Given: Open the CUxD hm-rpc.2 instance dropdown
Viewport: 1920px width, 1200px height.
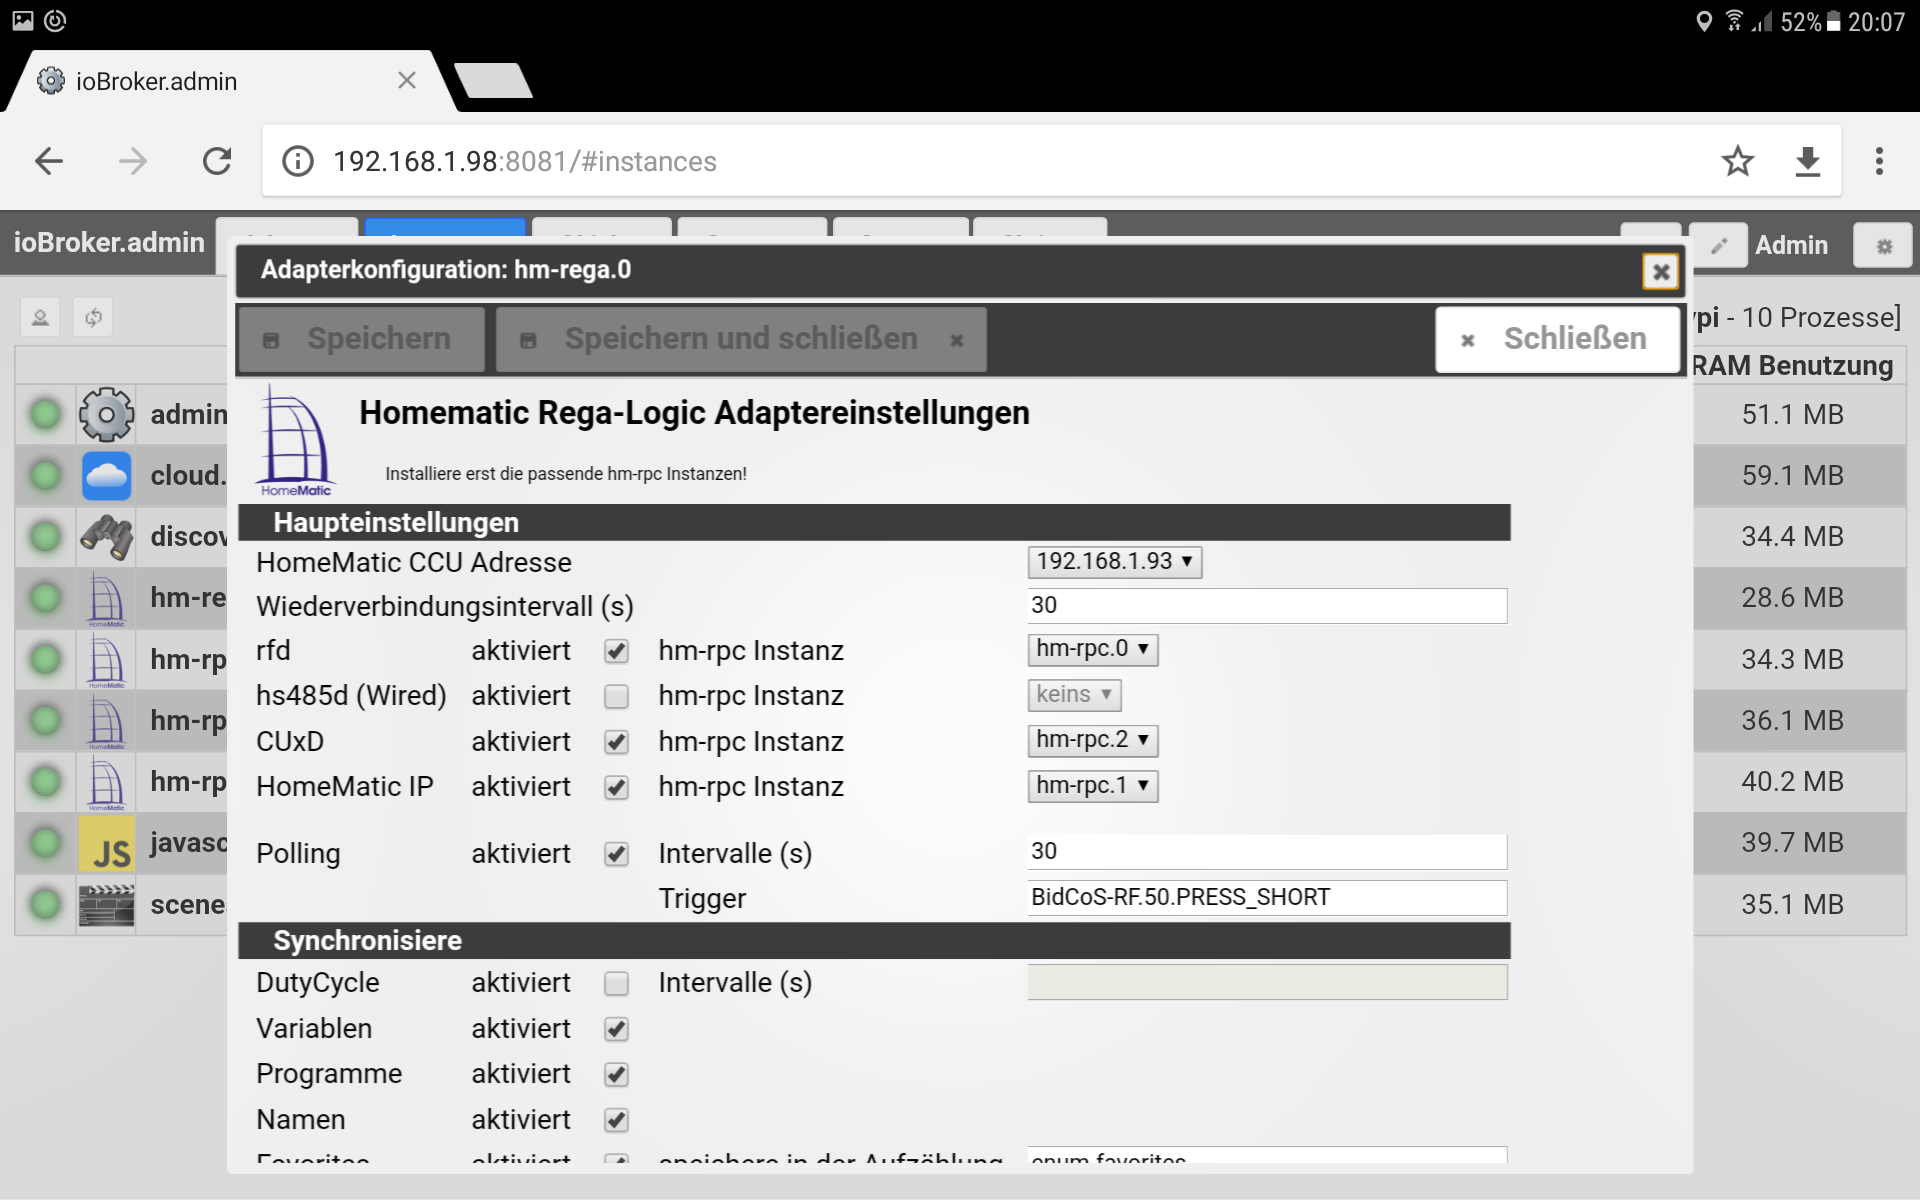Looking at the screenshot, I should tap(1092, 740).
